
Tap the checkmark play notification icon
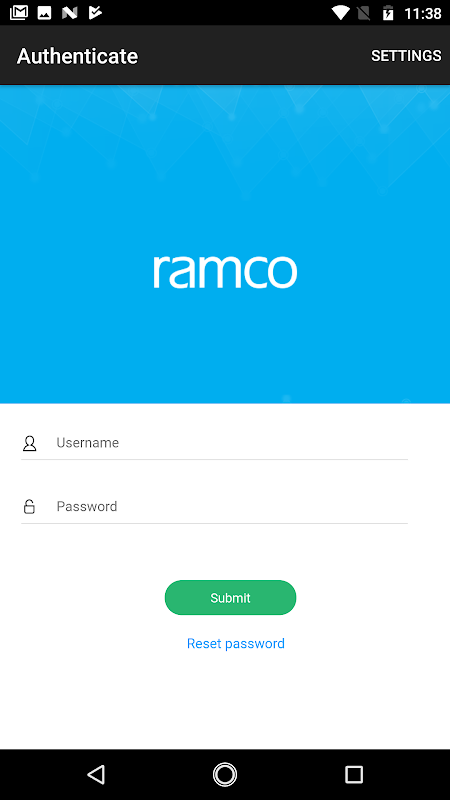(95, 13)
